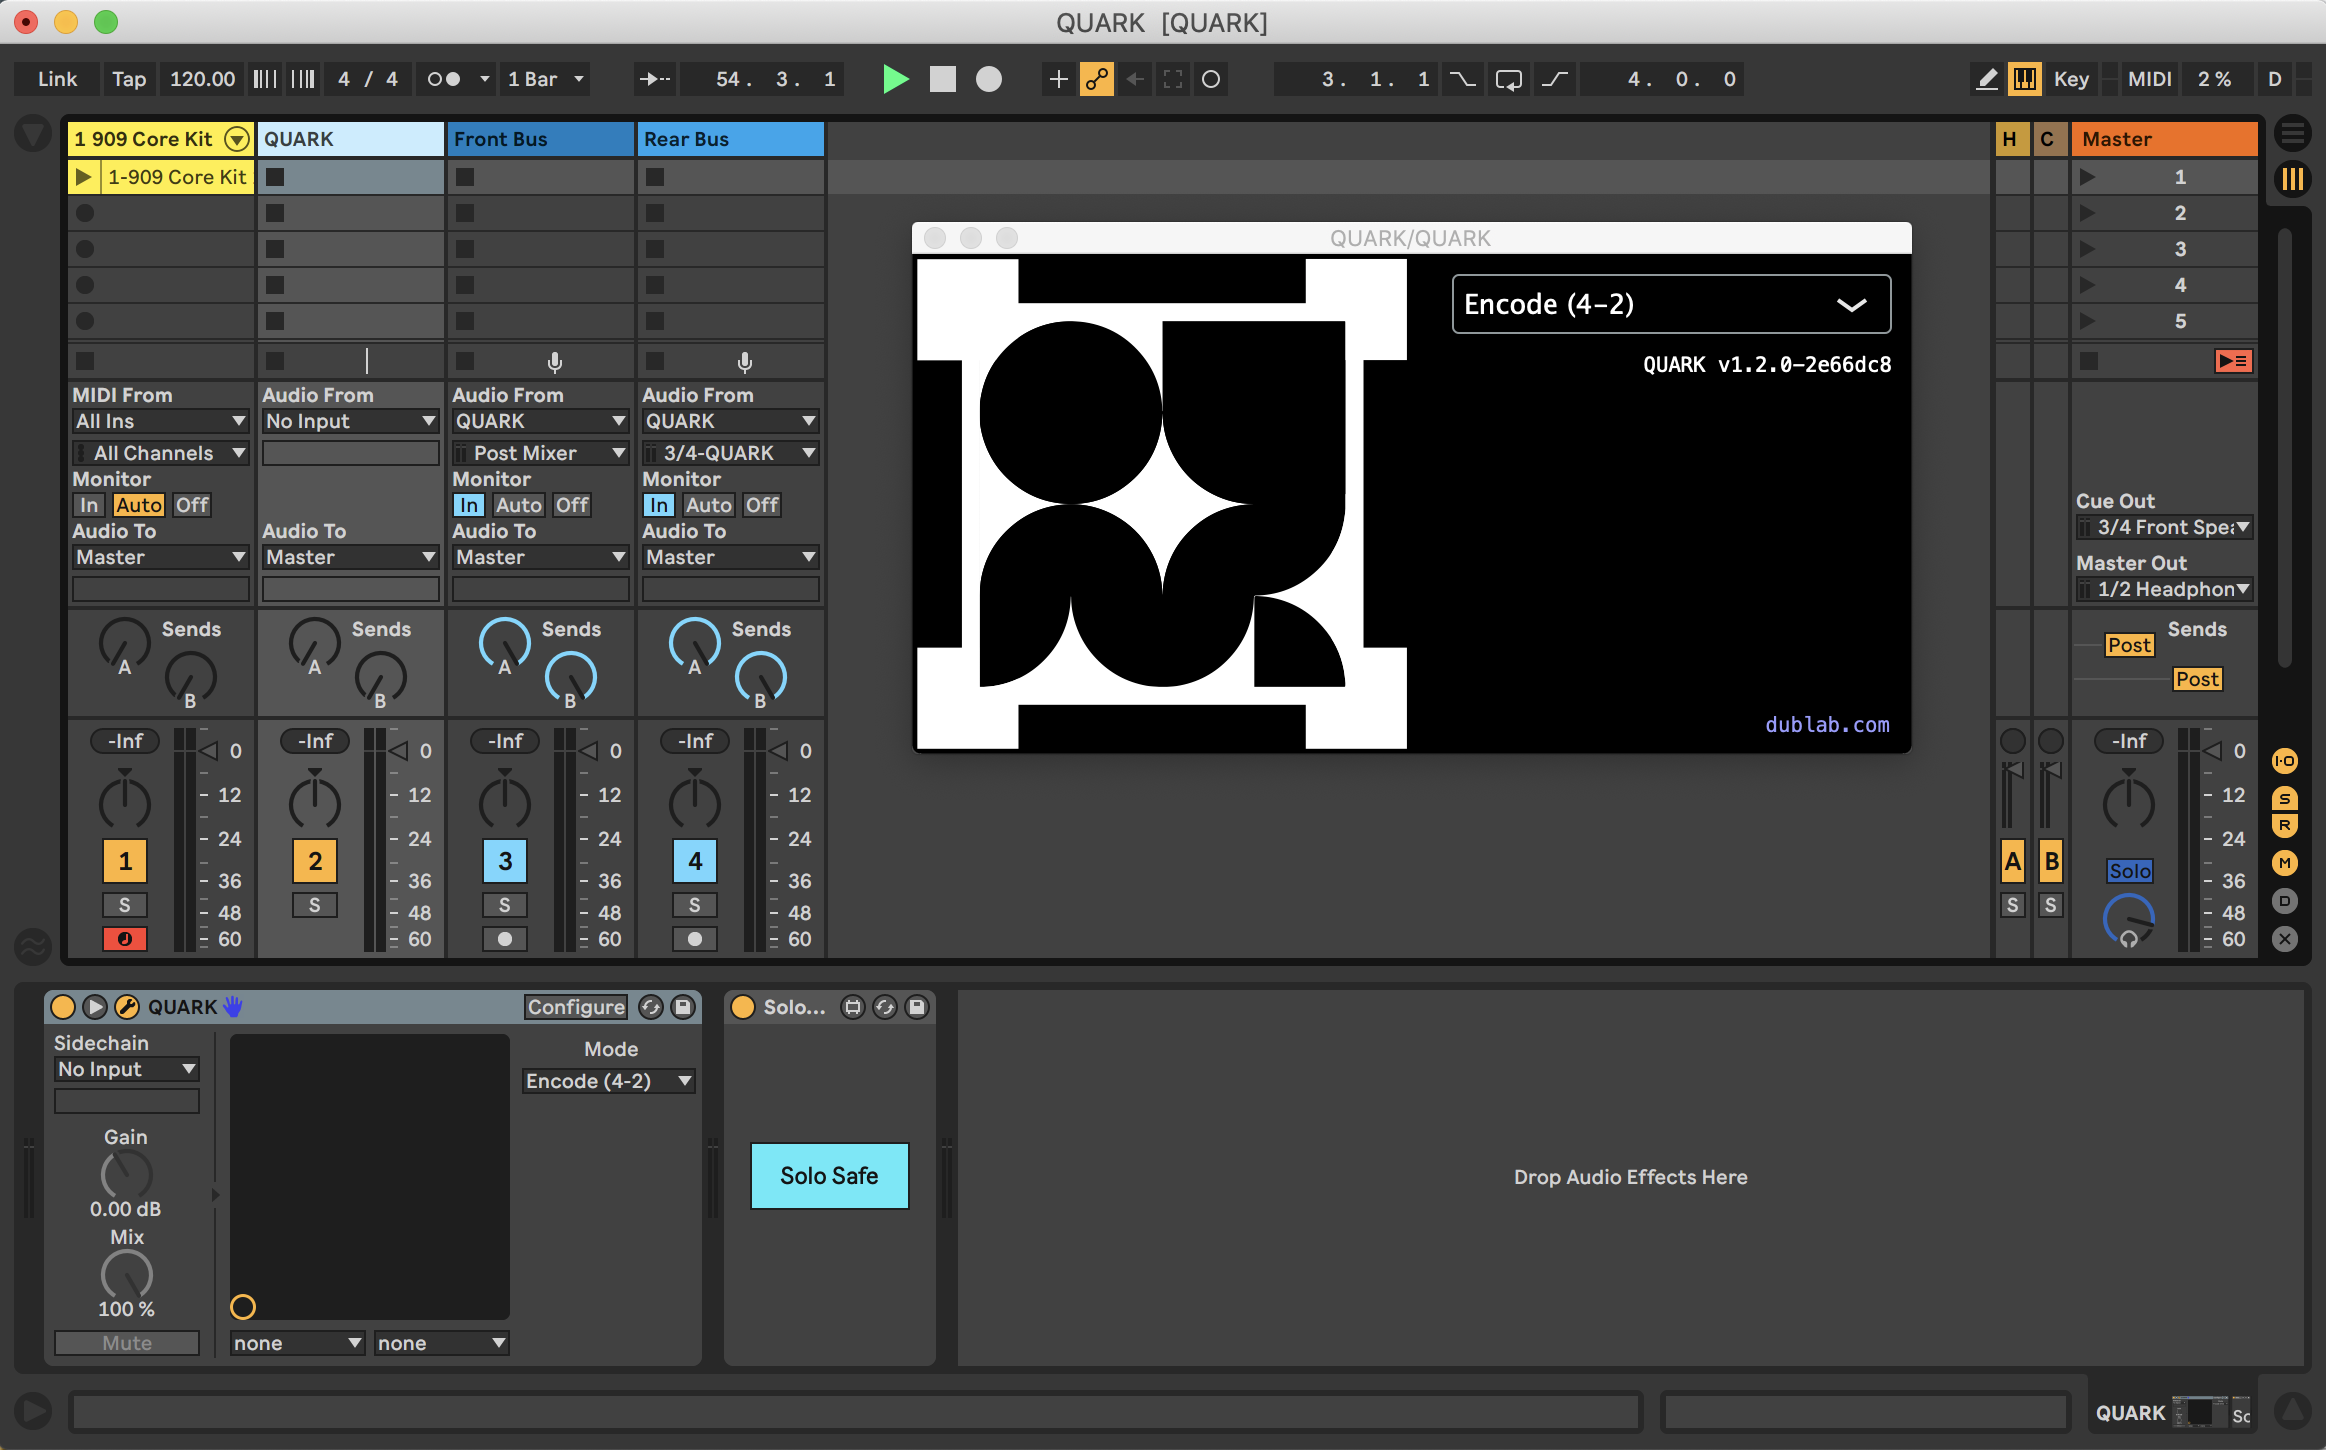Open Master Out 1/2 Headphones dropdown
2326x1450 pixels.
[2164, 589]
